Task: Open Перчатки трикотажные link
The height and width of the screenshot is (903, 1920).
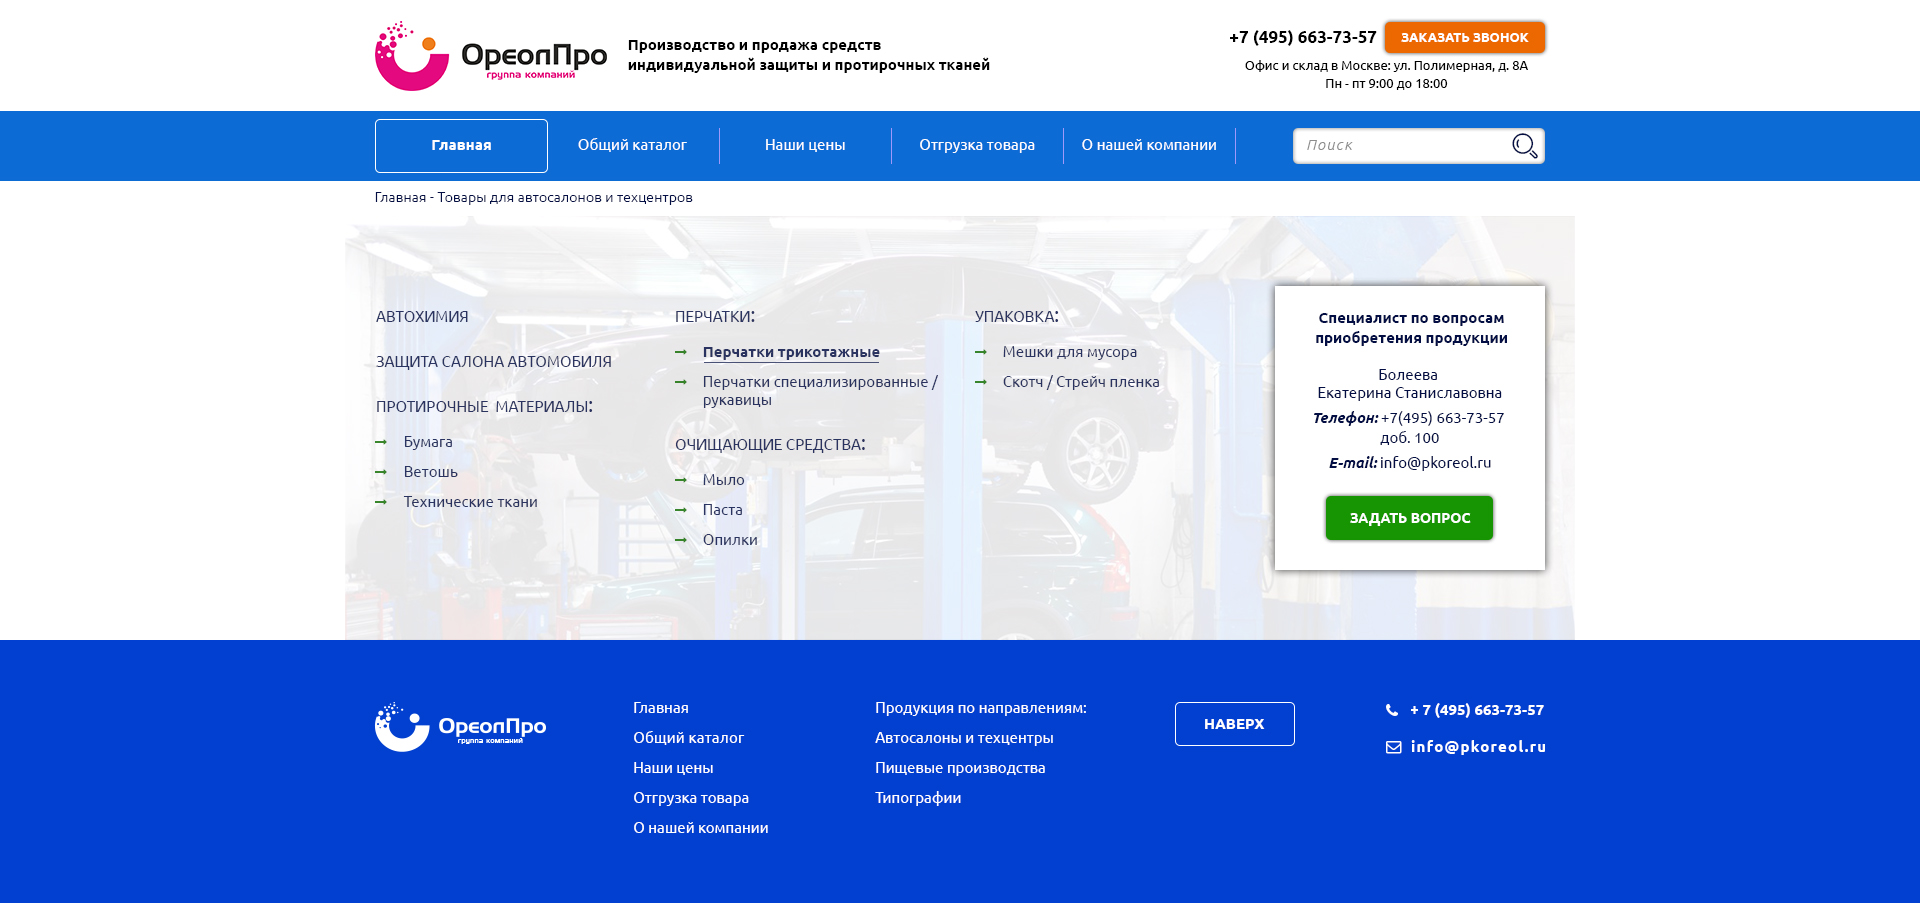Action: click(791, 352)
